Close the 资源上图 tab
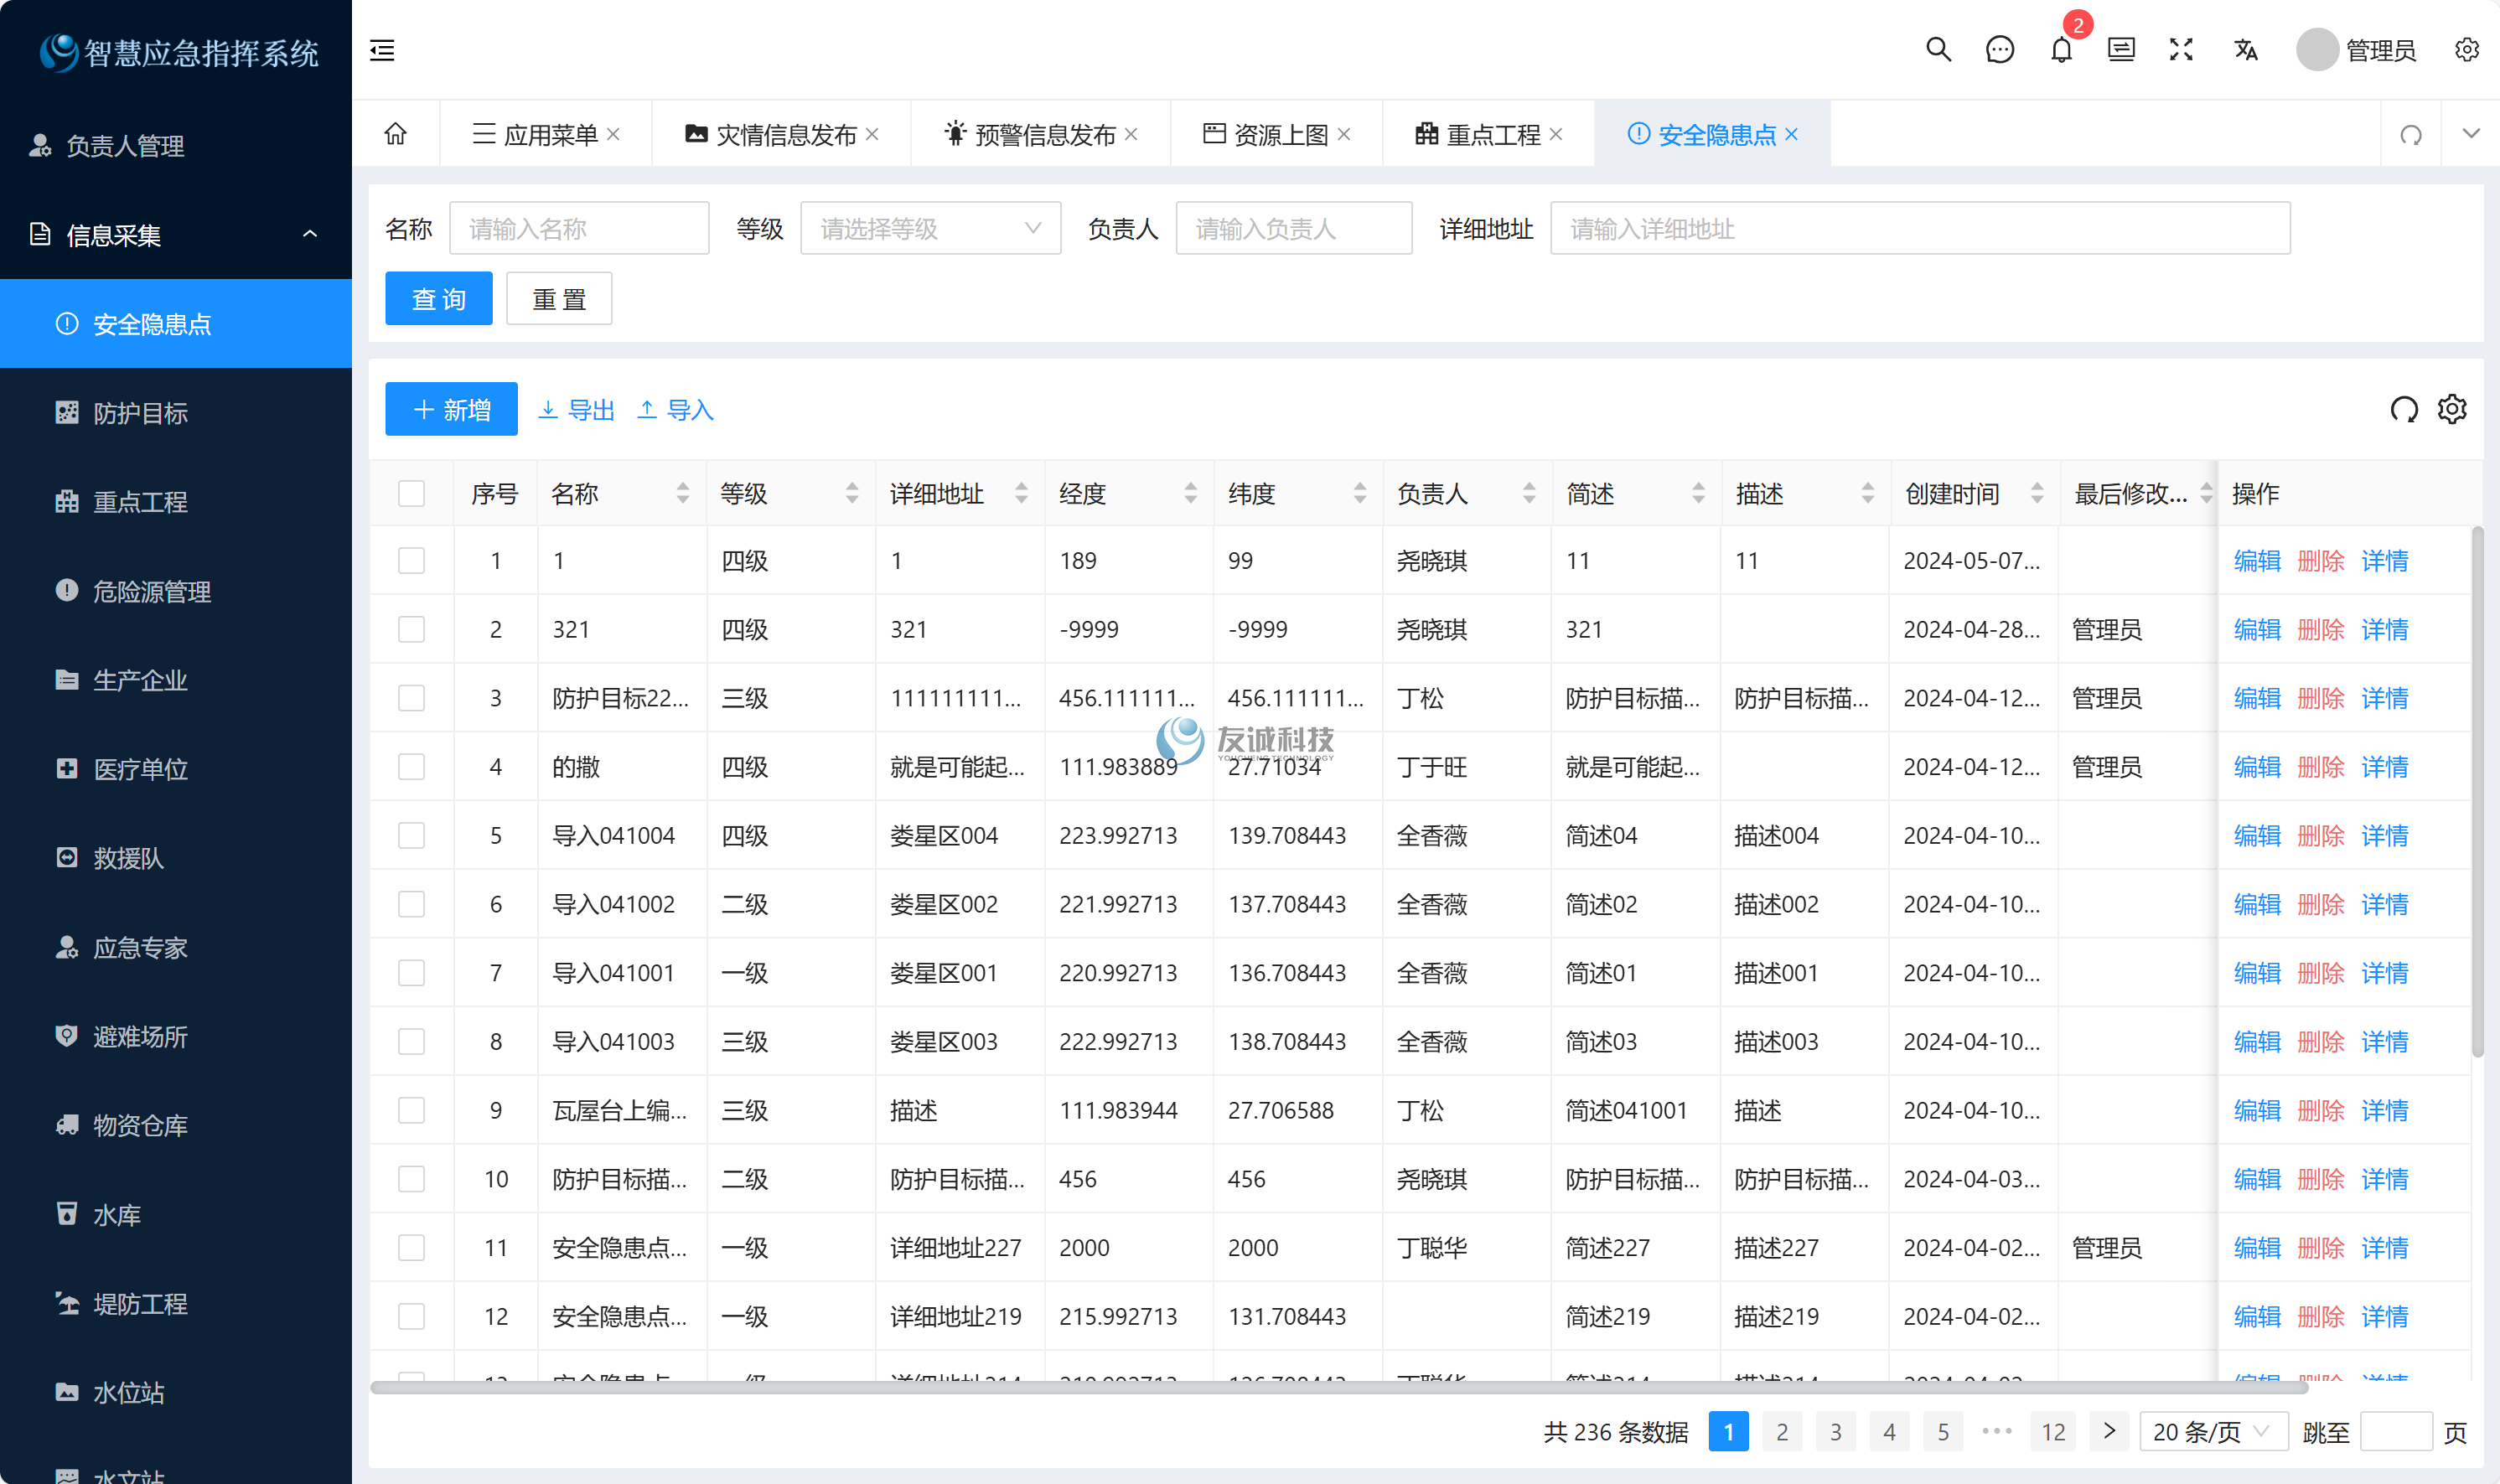The width and height of the screenshot is (2500, 1484). (x=1344, y=134)
